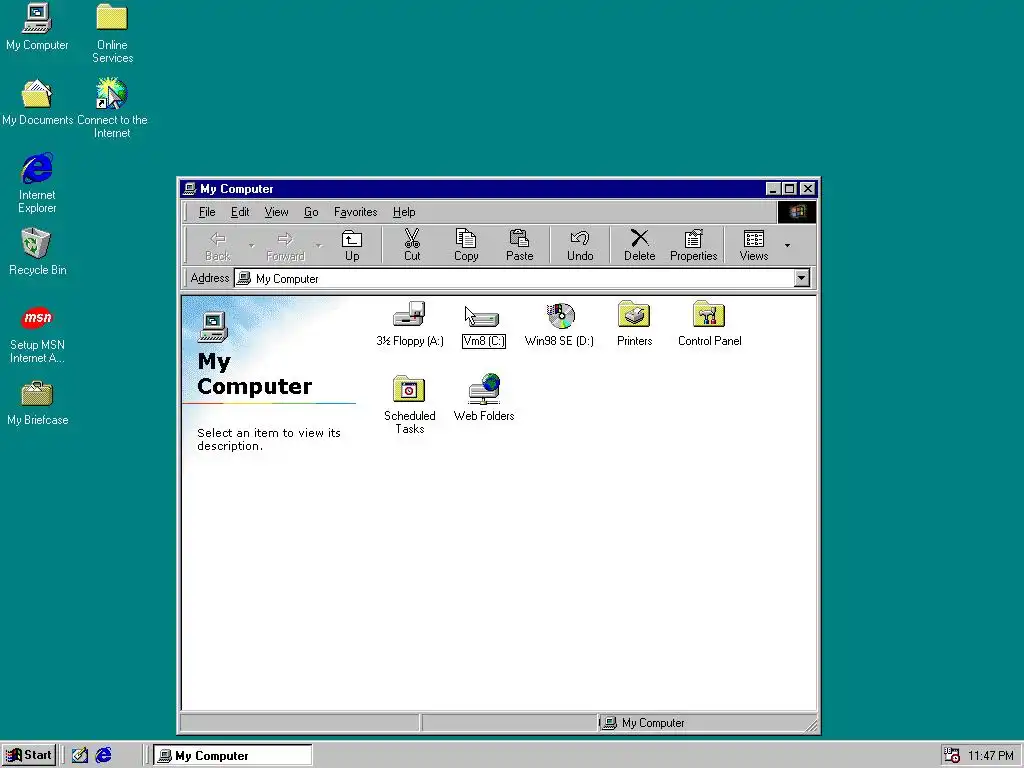Select the My Documents desktop icon
Viewport: 1024px width, 768px height.
[x=37, y=102]
